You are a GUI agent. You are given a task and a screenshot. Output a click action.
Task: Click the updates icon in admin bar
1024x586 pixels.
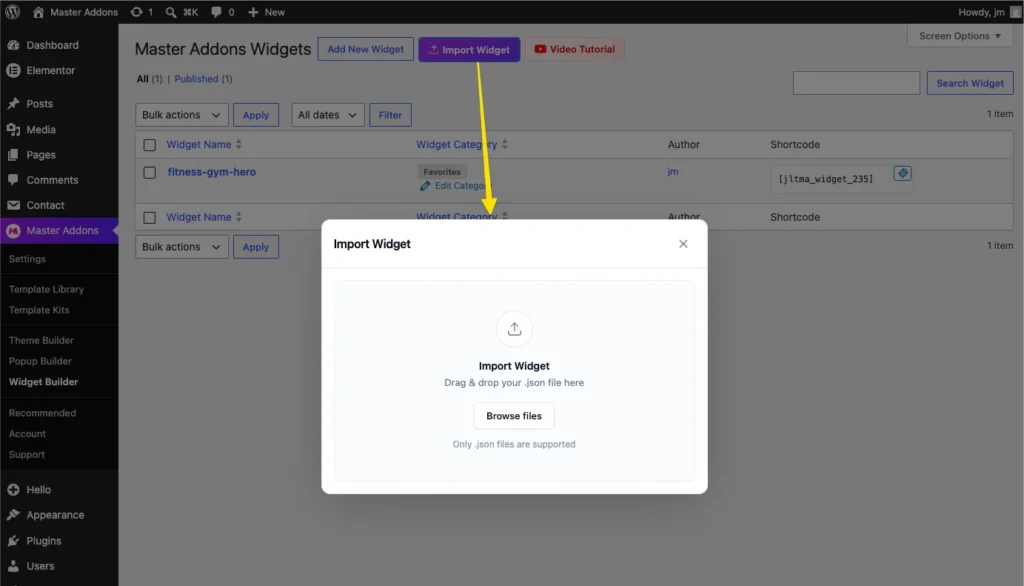136,12
